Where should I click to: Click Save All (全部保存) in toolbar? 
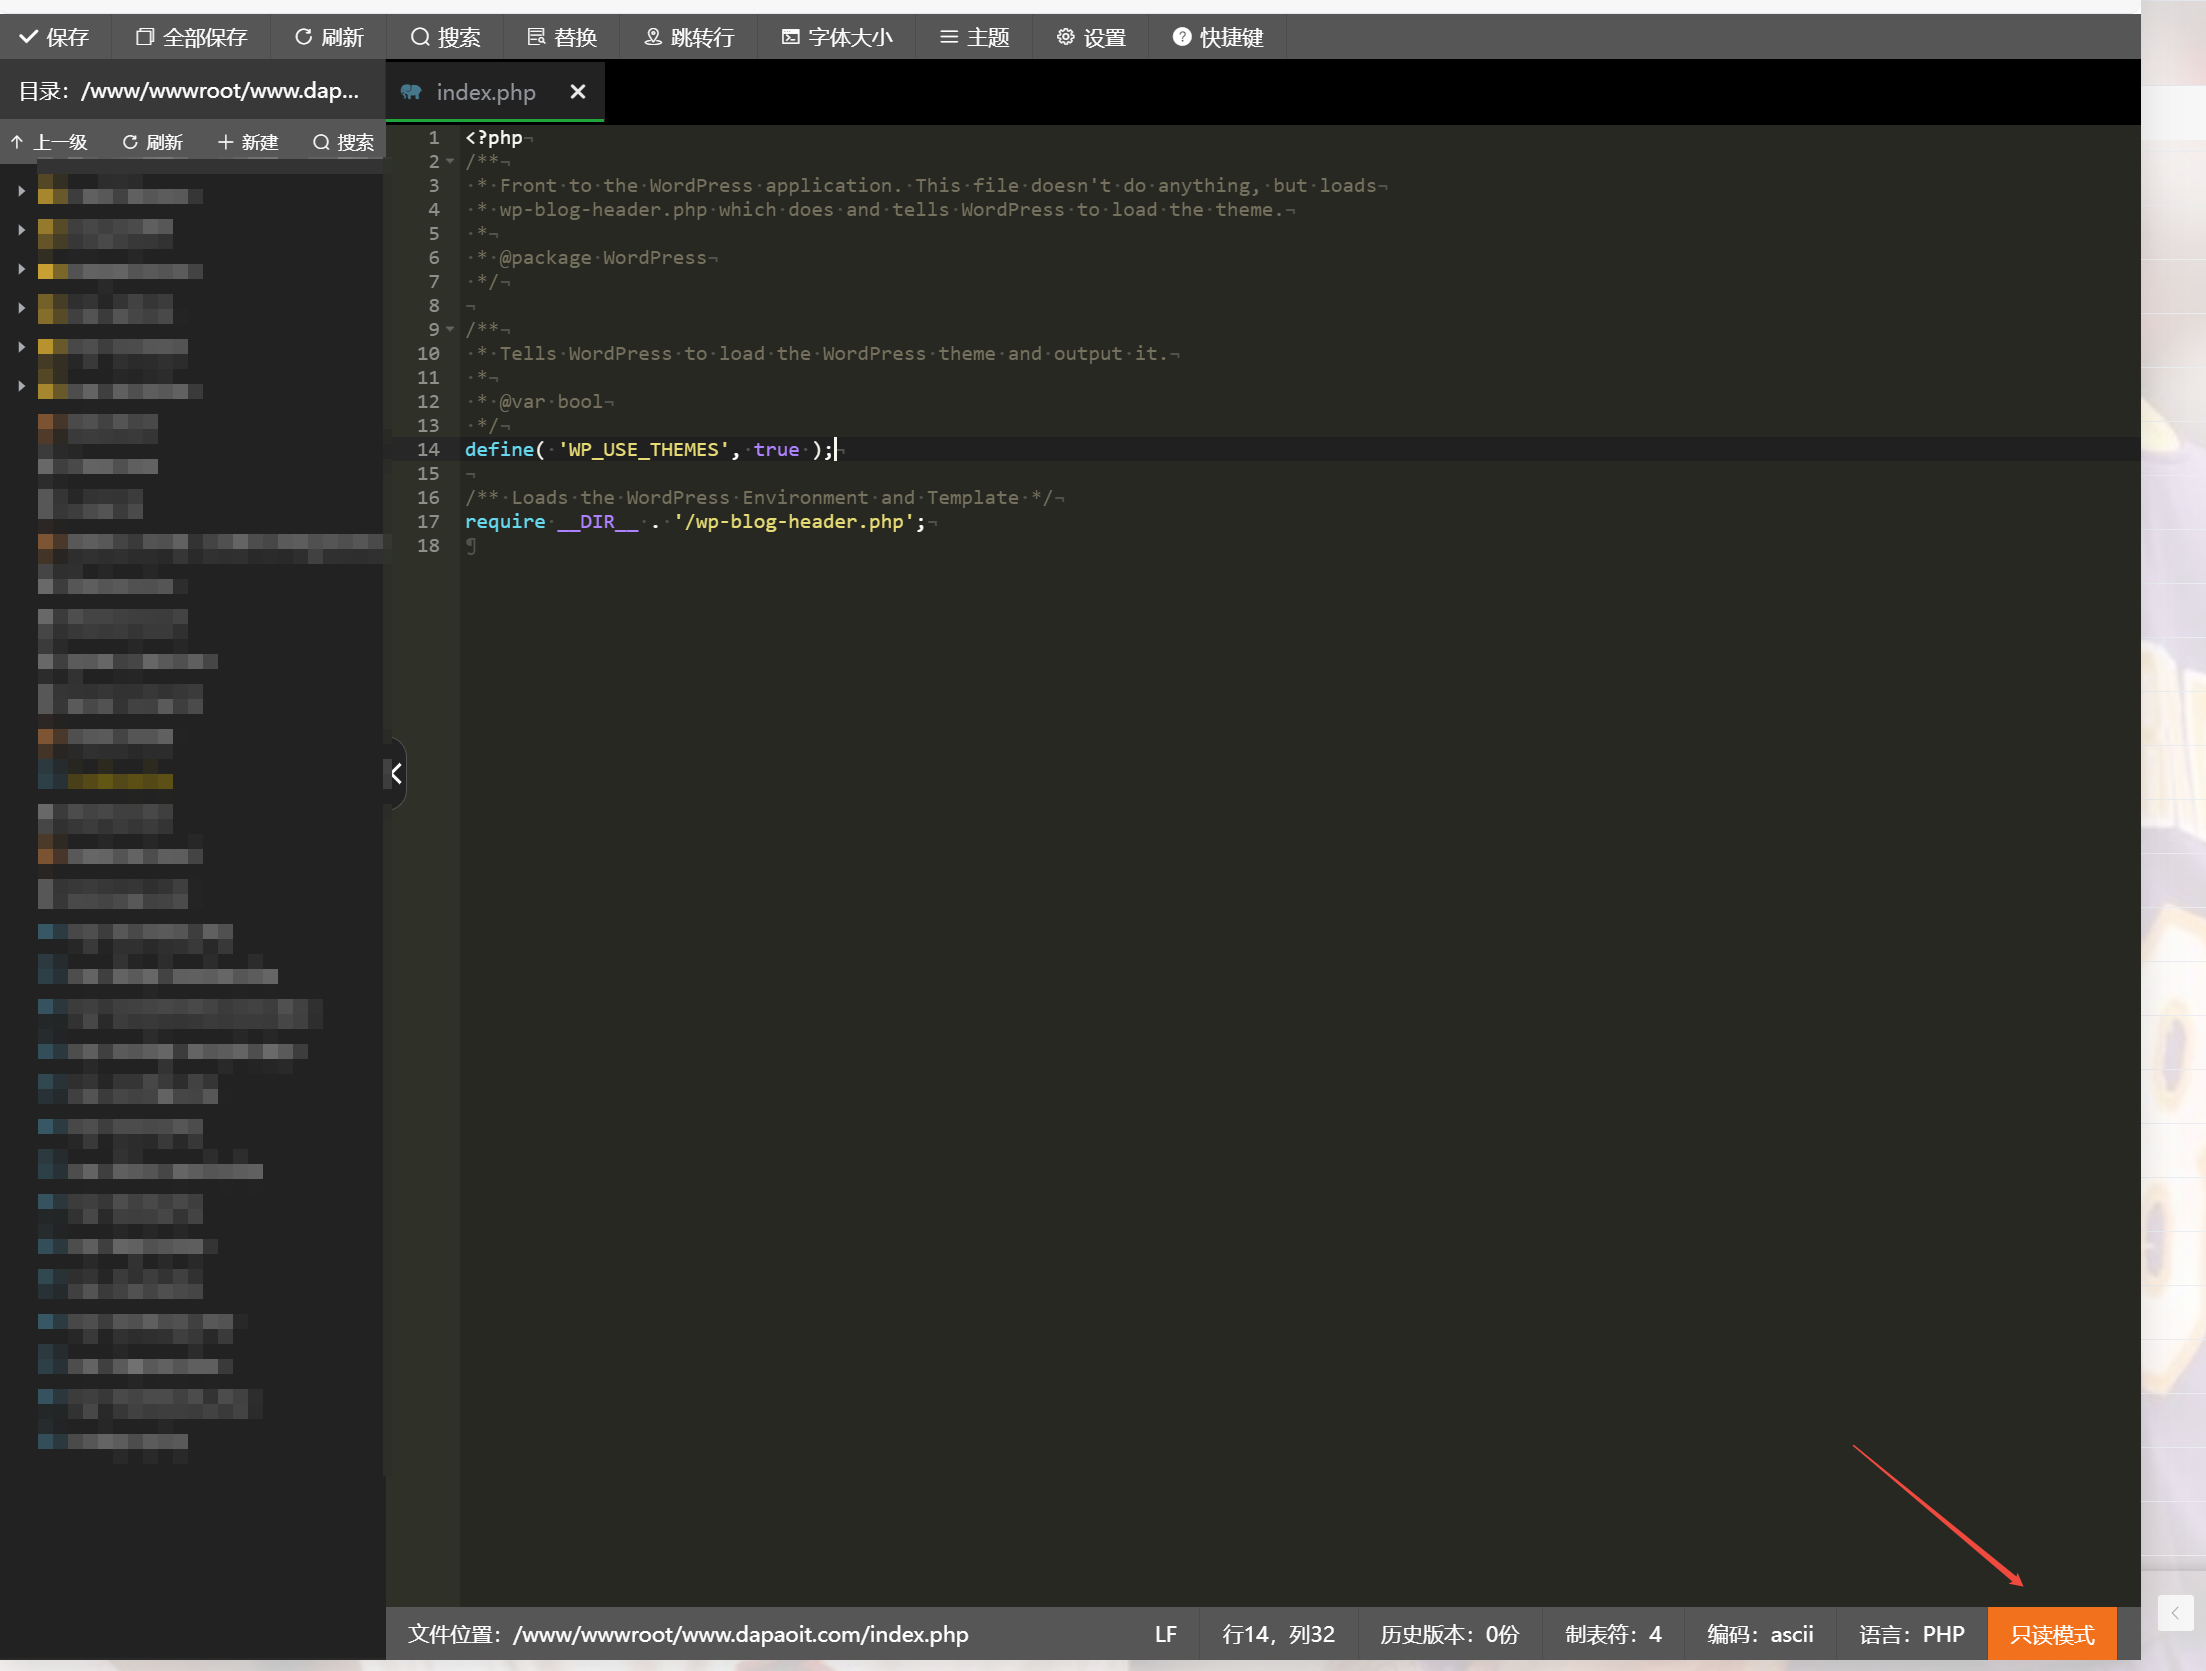pos(191,37)
